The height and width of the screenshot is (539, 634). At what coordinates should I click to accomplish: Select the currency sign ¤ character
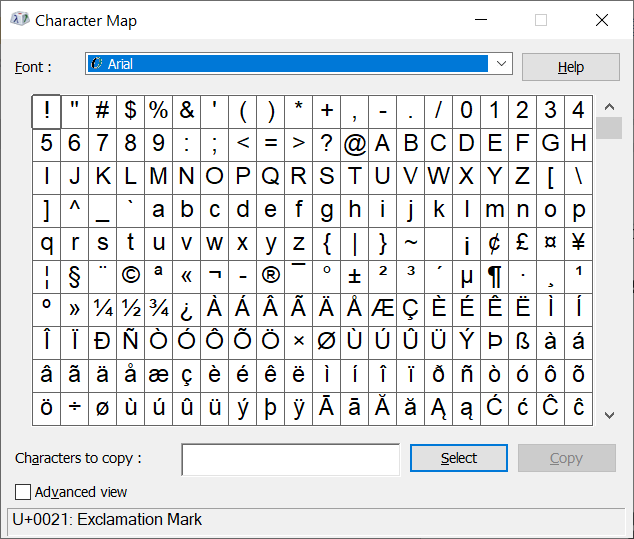point(551,244)
